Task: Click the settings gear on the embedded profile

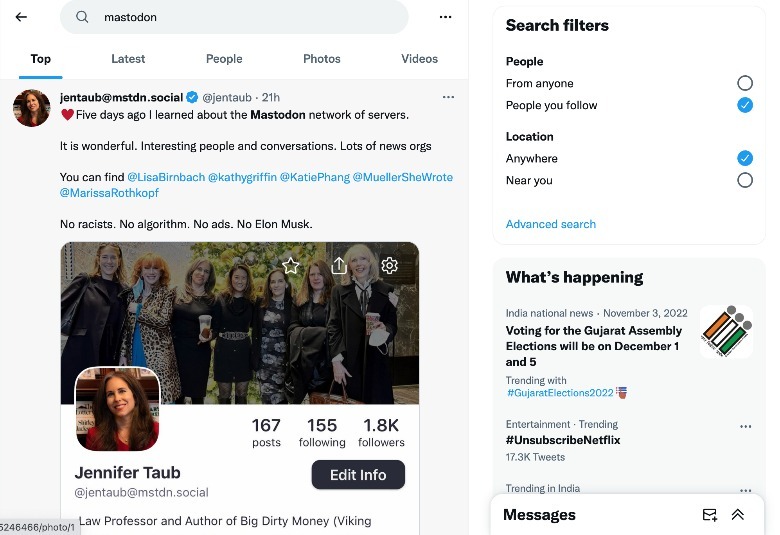Action: 390,265
